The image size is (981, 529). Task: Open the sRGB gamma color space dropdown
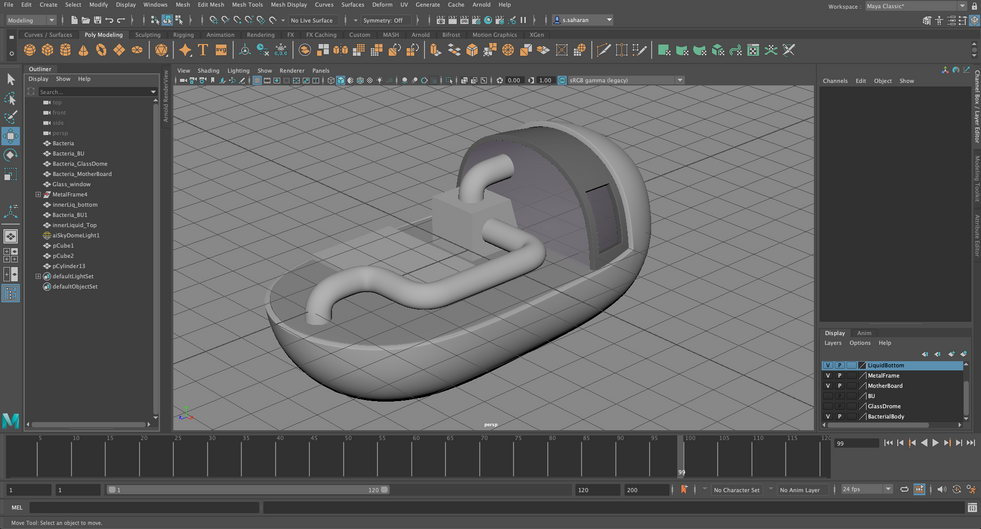click(625, 80)
